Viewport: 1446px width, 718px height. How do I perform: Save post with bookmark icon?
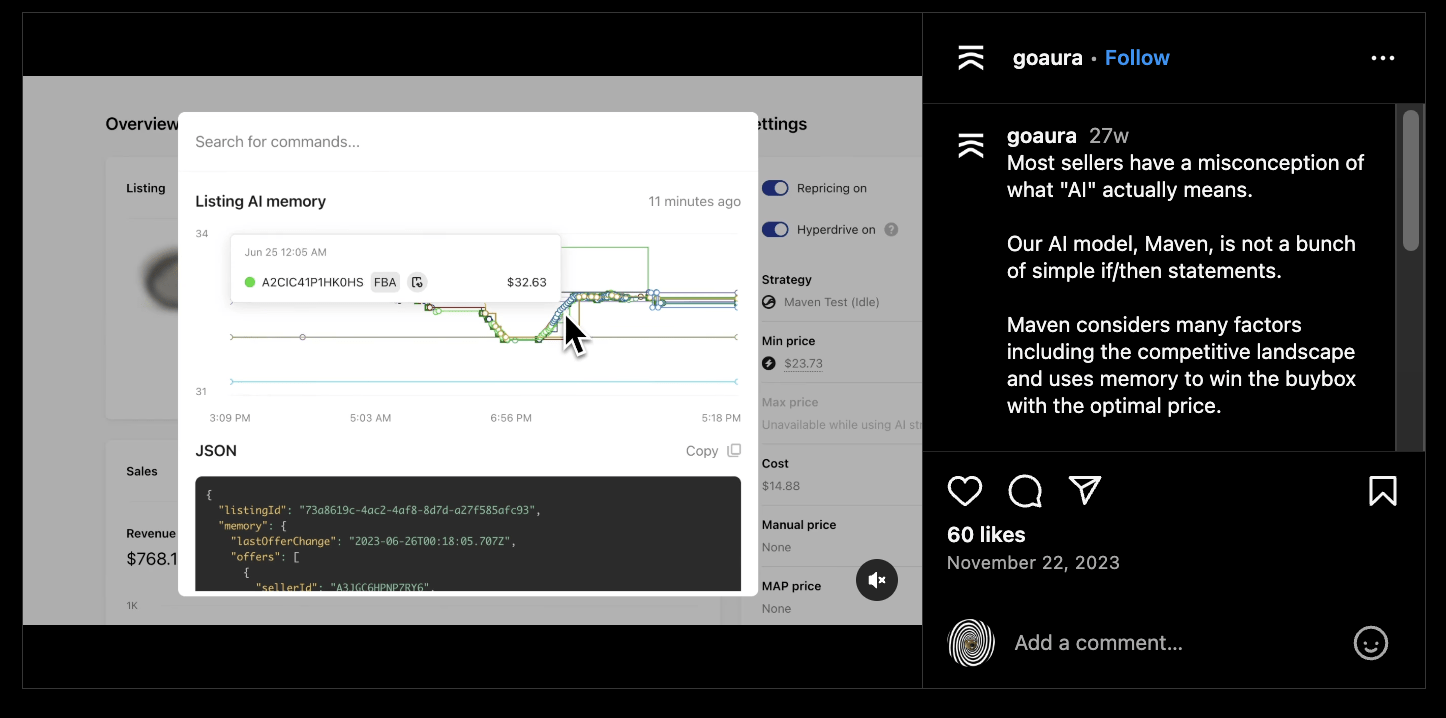[x=1382, y=491]
